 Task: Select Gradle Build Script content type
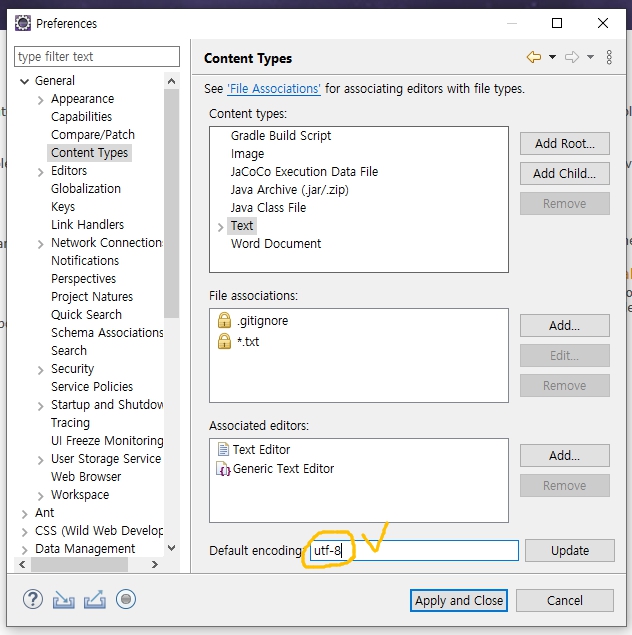281,135
